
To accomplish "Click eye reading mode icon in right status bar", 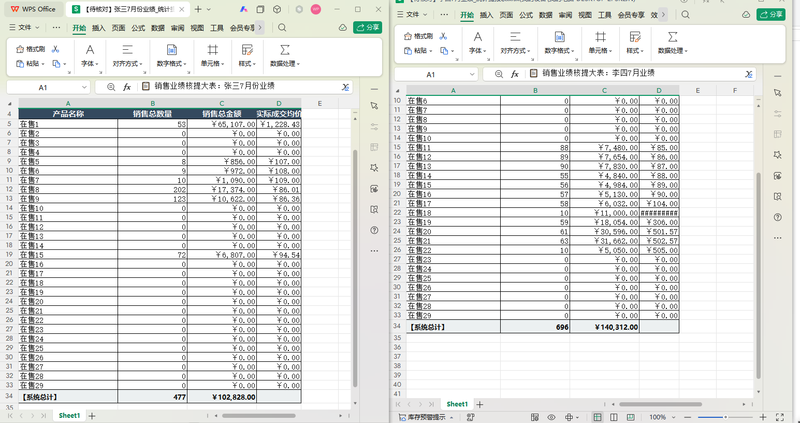I will tap(551, 417).
